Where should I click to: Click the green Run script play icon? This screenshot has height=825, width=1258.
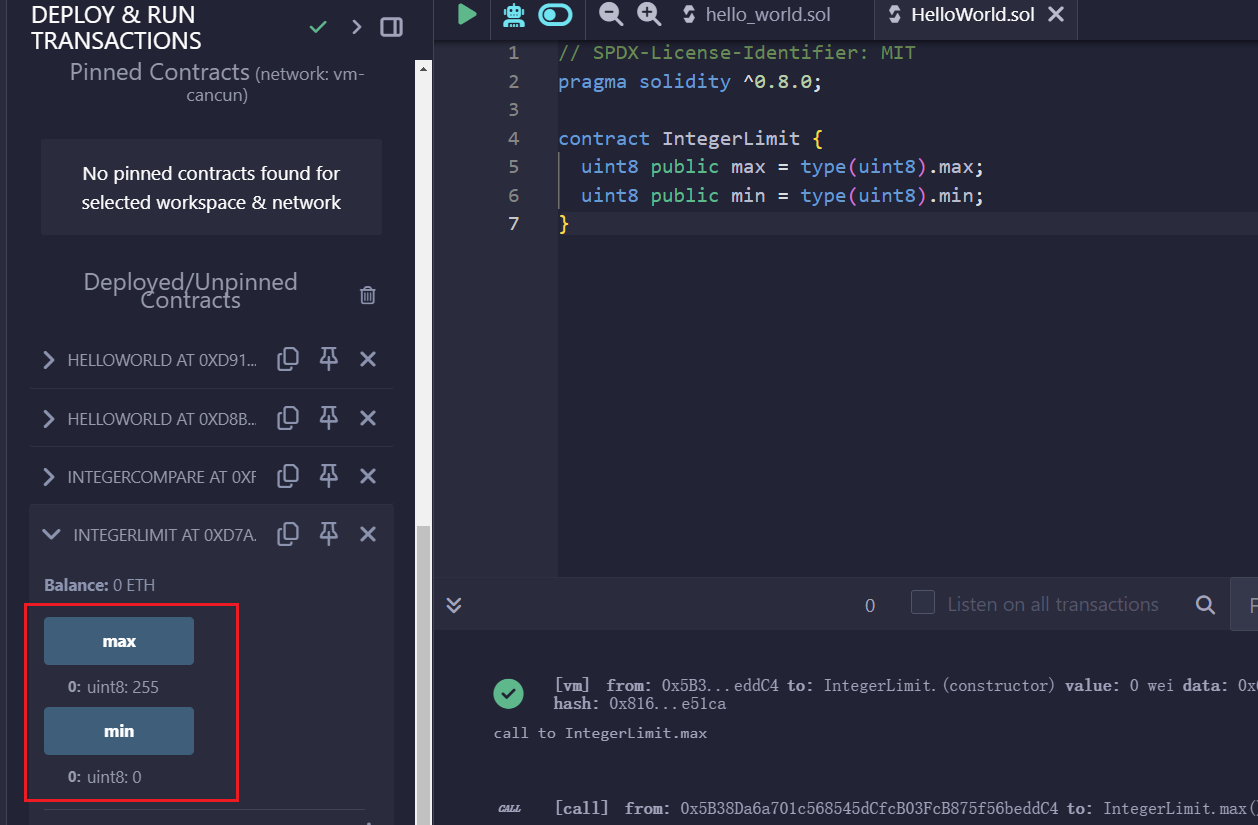467,14
